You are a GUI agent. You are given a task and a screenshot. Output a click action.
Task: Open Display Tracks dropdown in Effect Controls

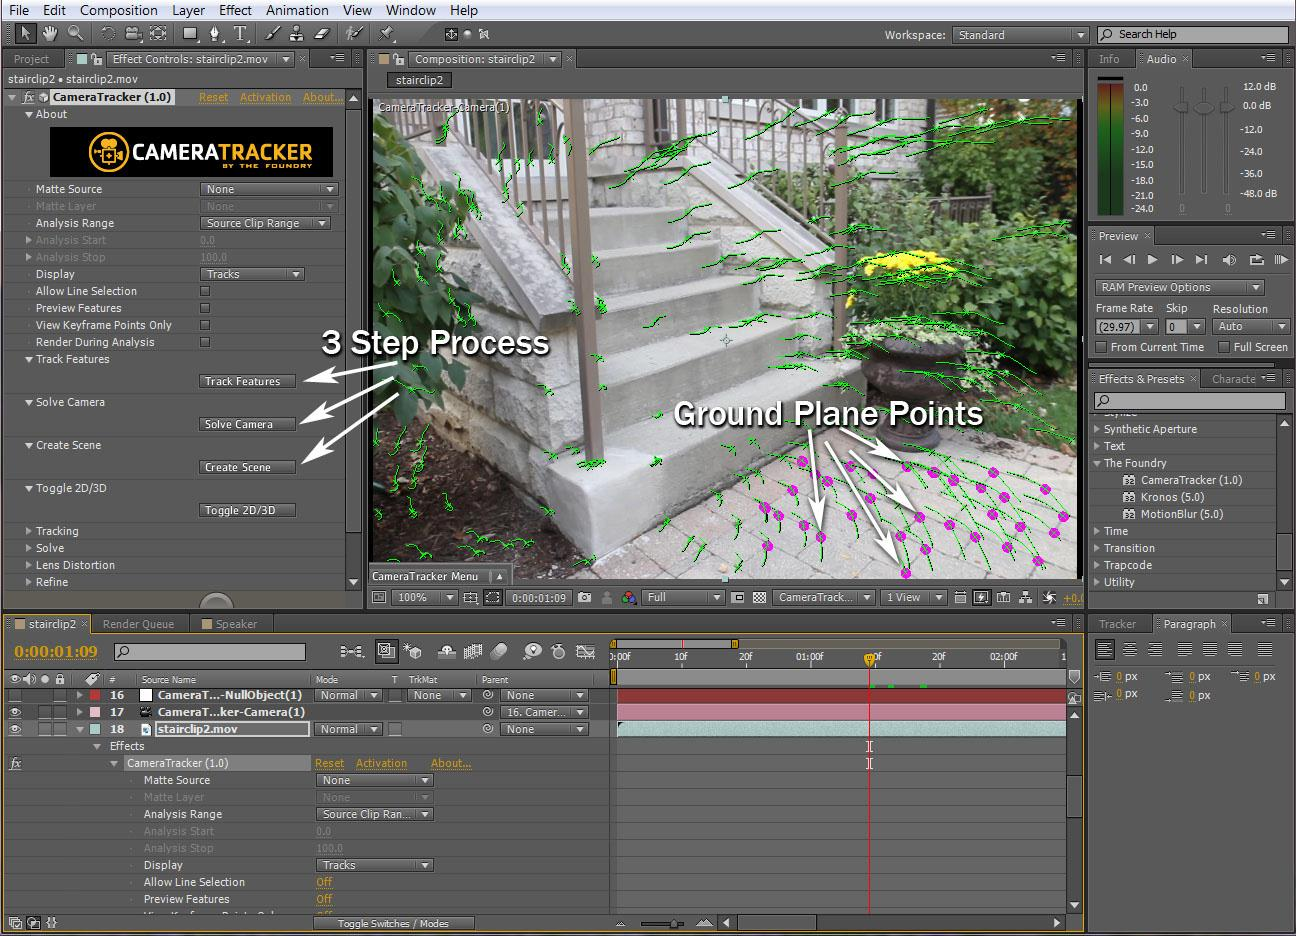(252, 274)
